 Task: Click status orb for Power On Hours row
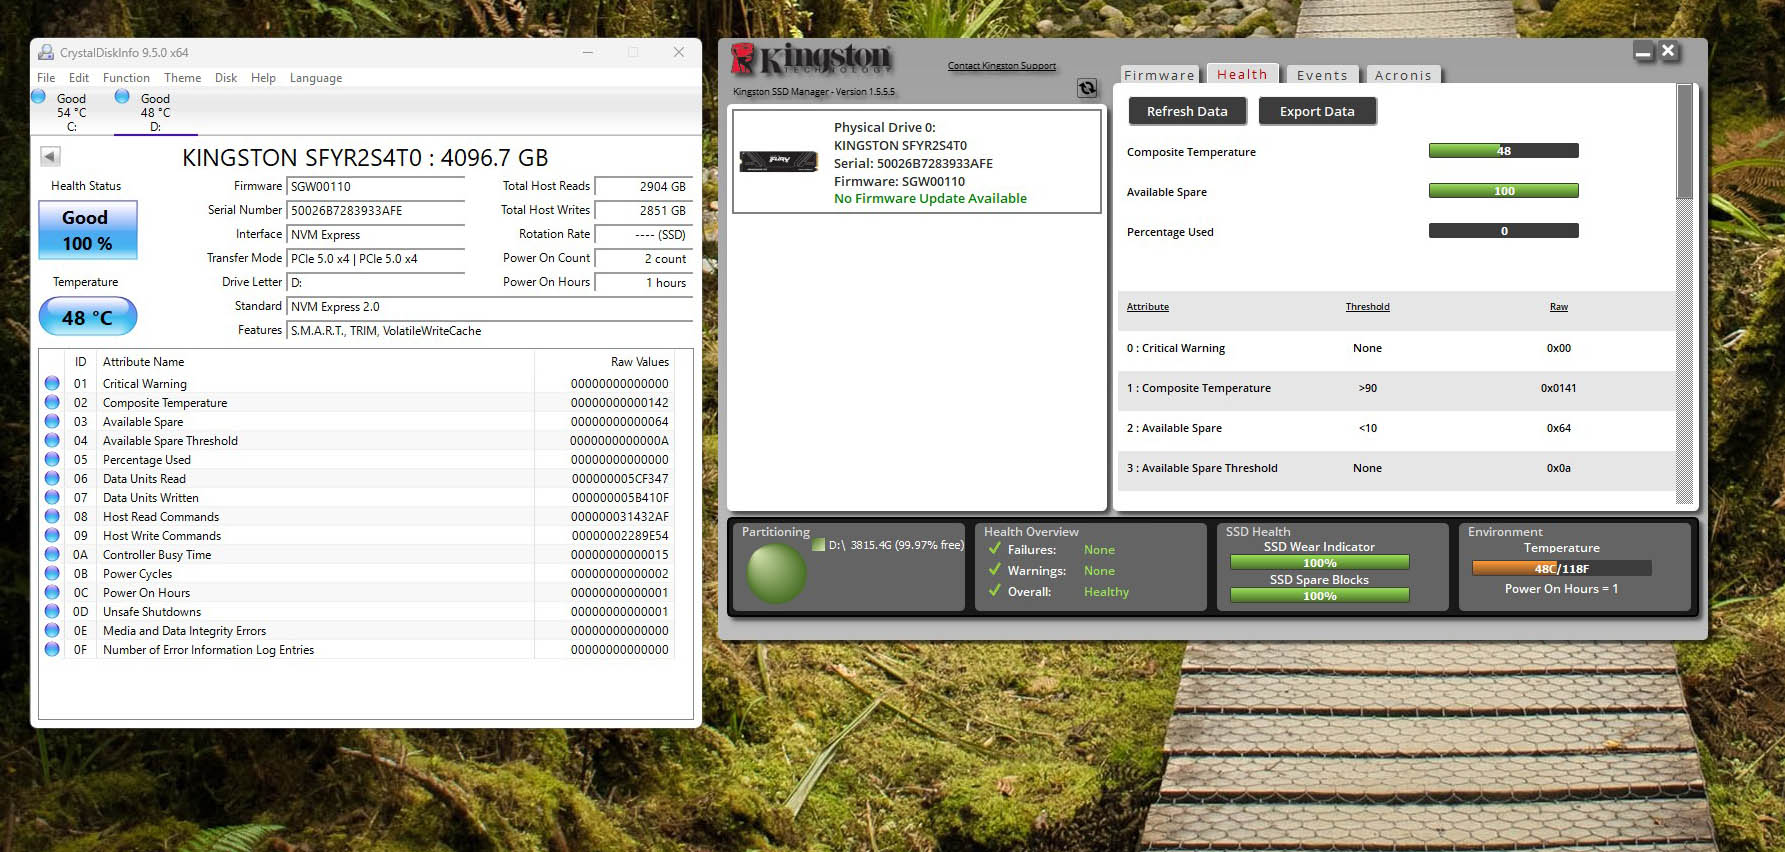52,592
